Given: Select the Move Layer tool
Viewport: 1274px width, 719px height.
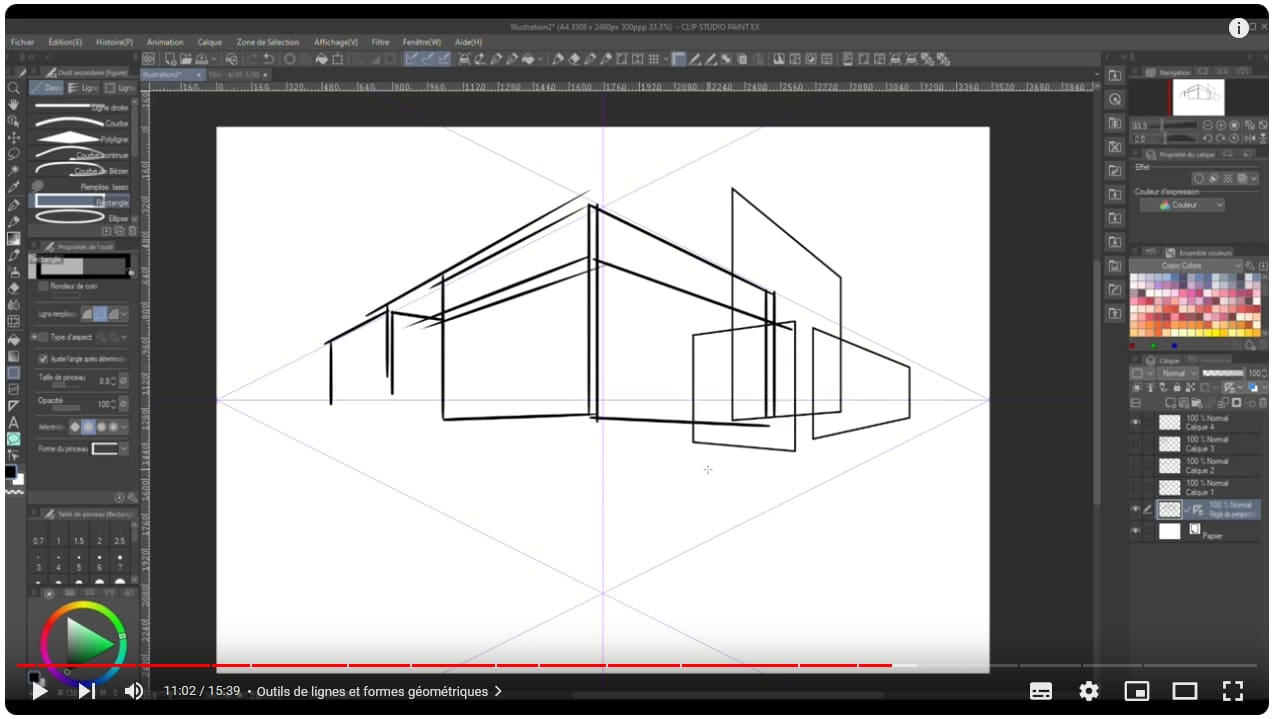Looking at the screenshot, I should pos(13,137).
